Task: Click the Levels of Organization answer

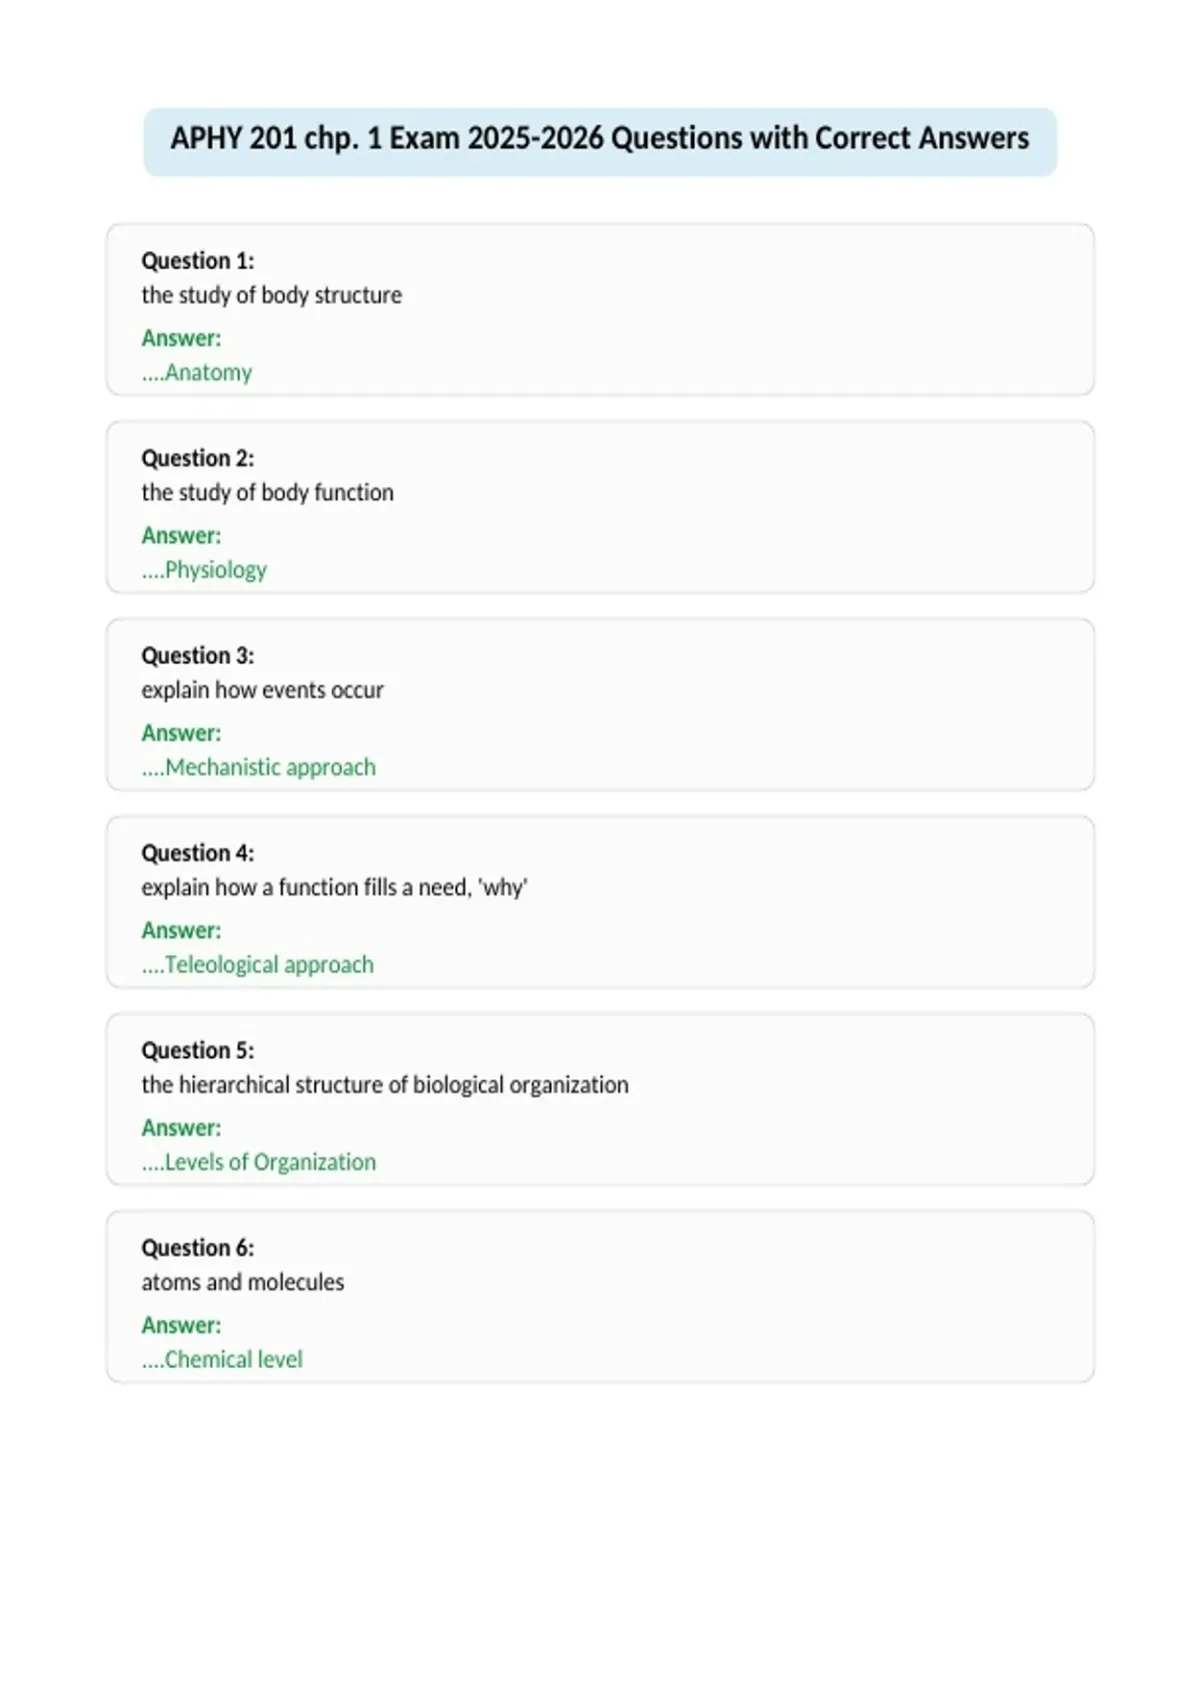Action: click(259, 1161)
